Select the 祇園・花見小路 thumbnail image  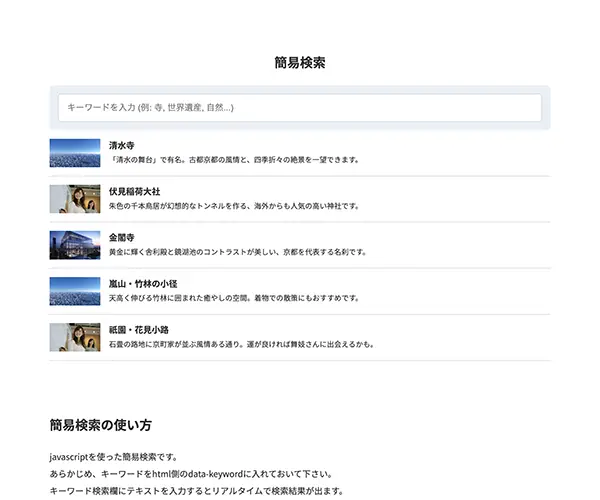pos(75,337)
